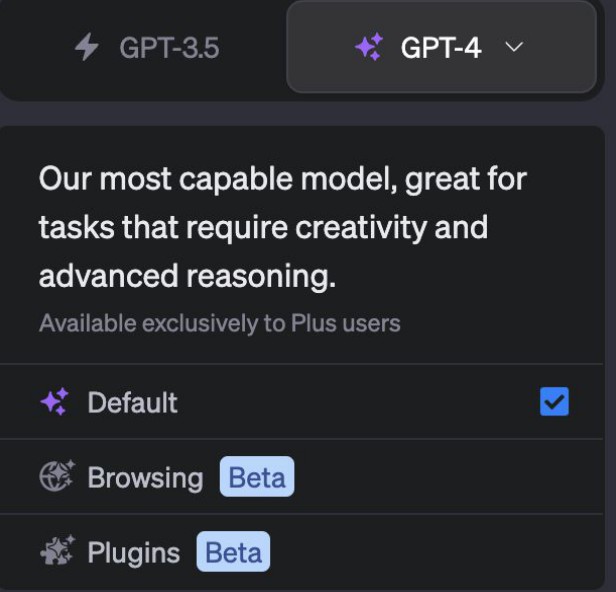Click the "advanced reasoning." line of text

[x=187, y=276]
